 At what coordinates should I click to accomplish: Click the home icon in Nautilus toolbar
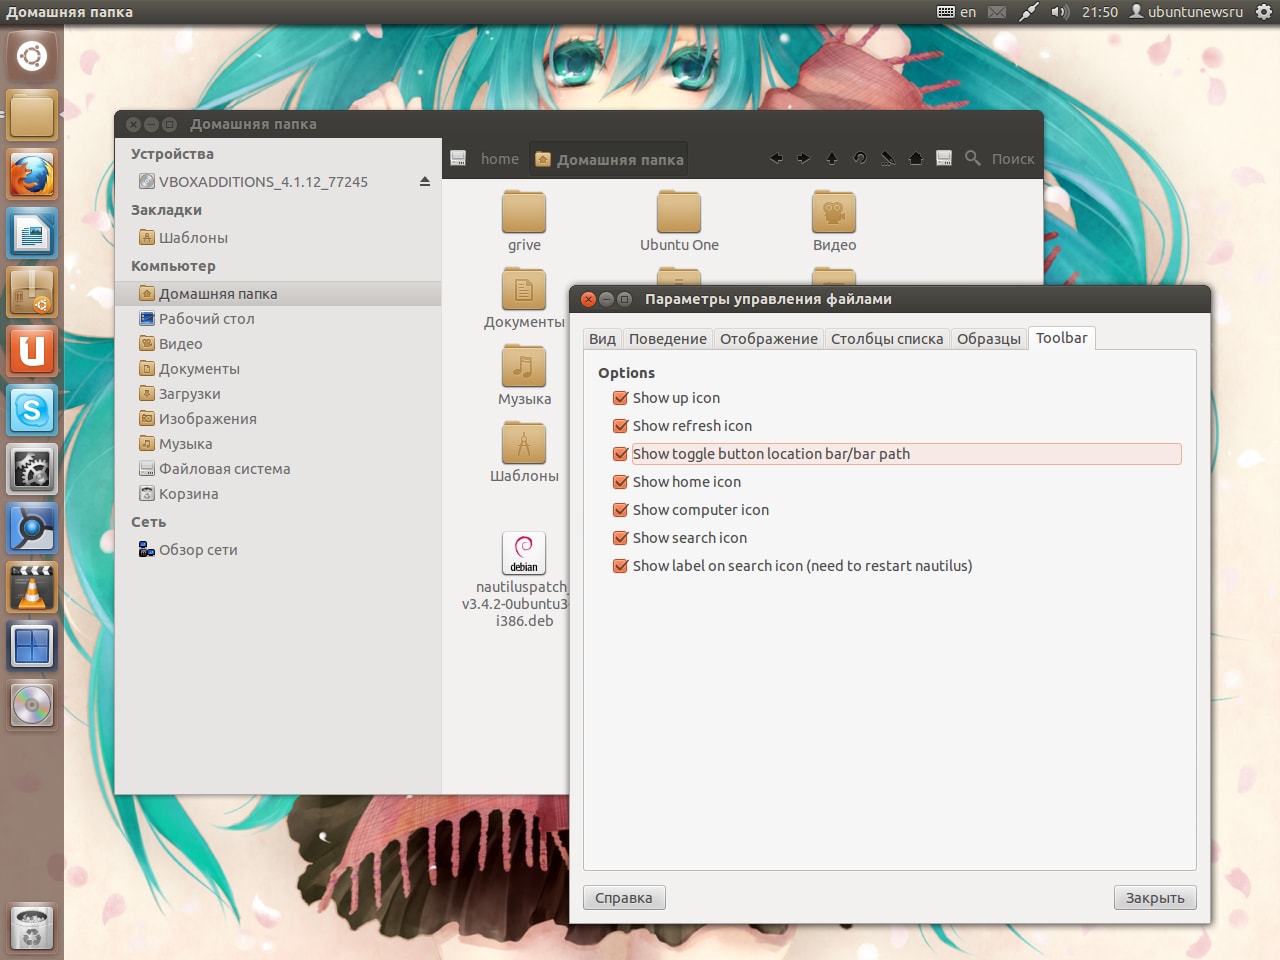coord(916,158)
